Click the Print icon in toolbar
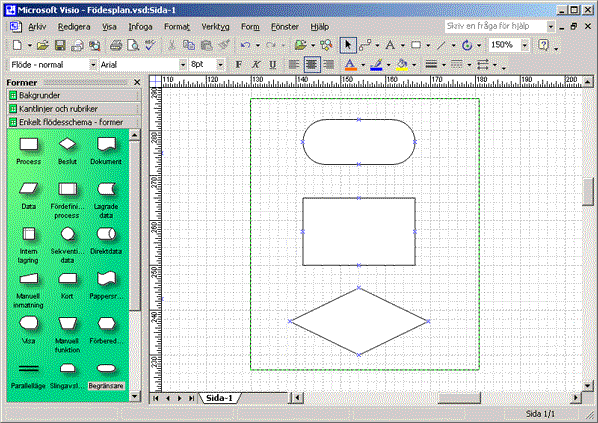The width and height of the screenshot is (598, 423). [116, 45]
